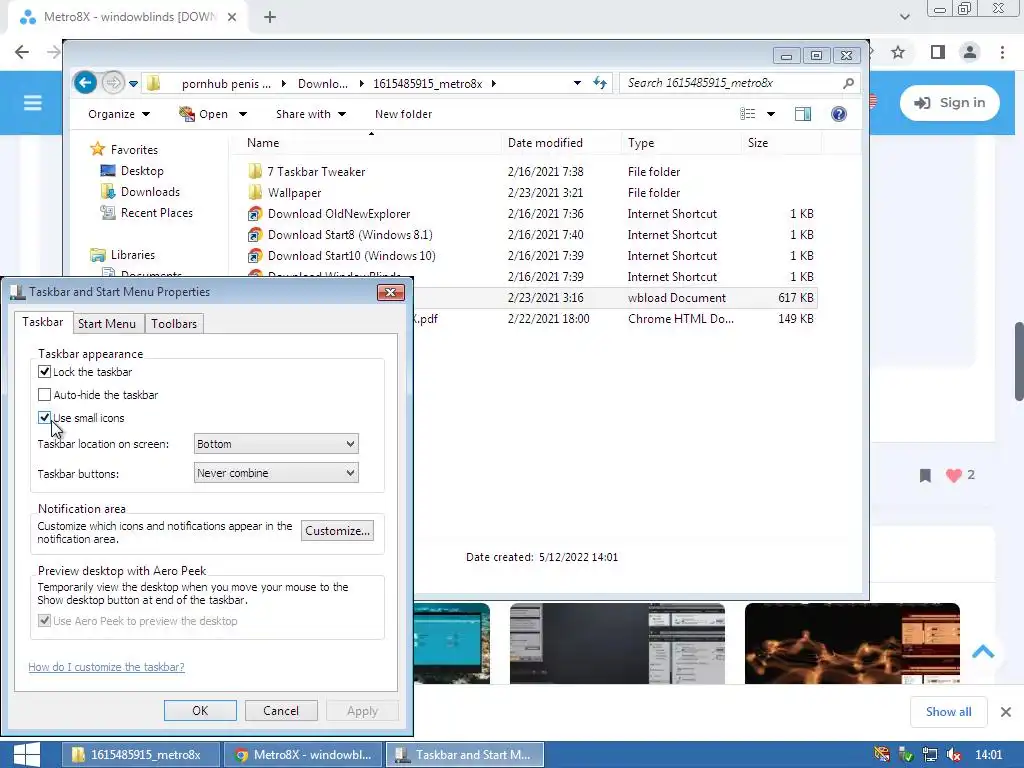Screen dimensions: 1024x768
Task: Expand address bar history dropdown arrow
Action: pyautogui.click(x=577, y=83)
